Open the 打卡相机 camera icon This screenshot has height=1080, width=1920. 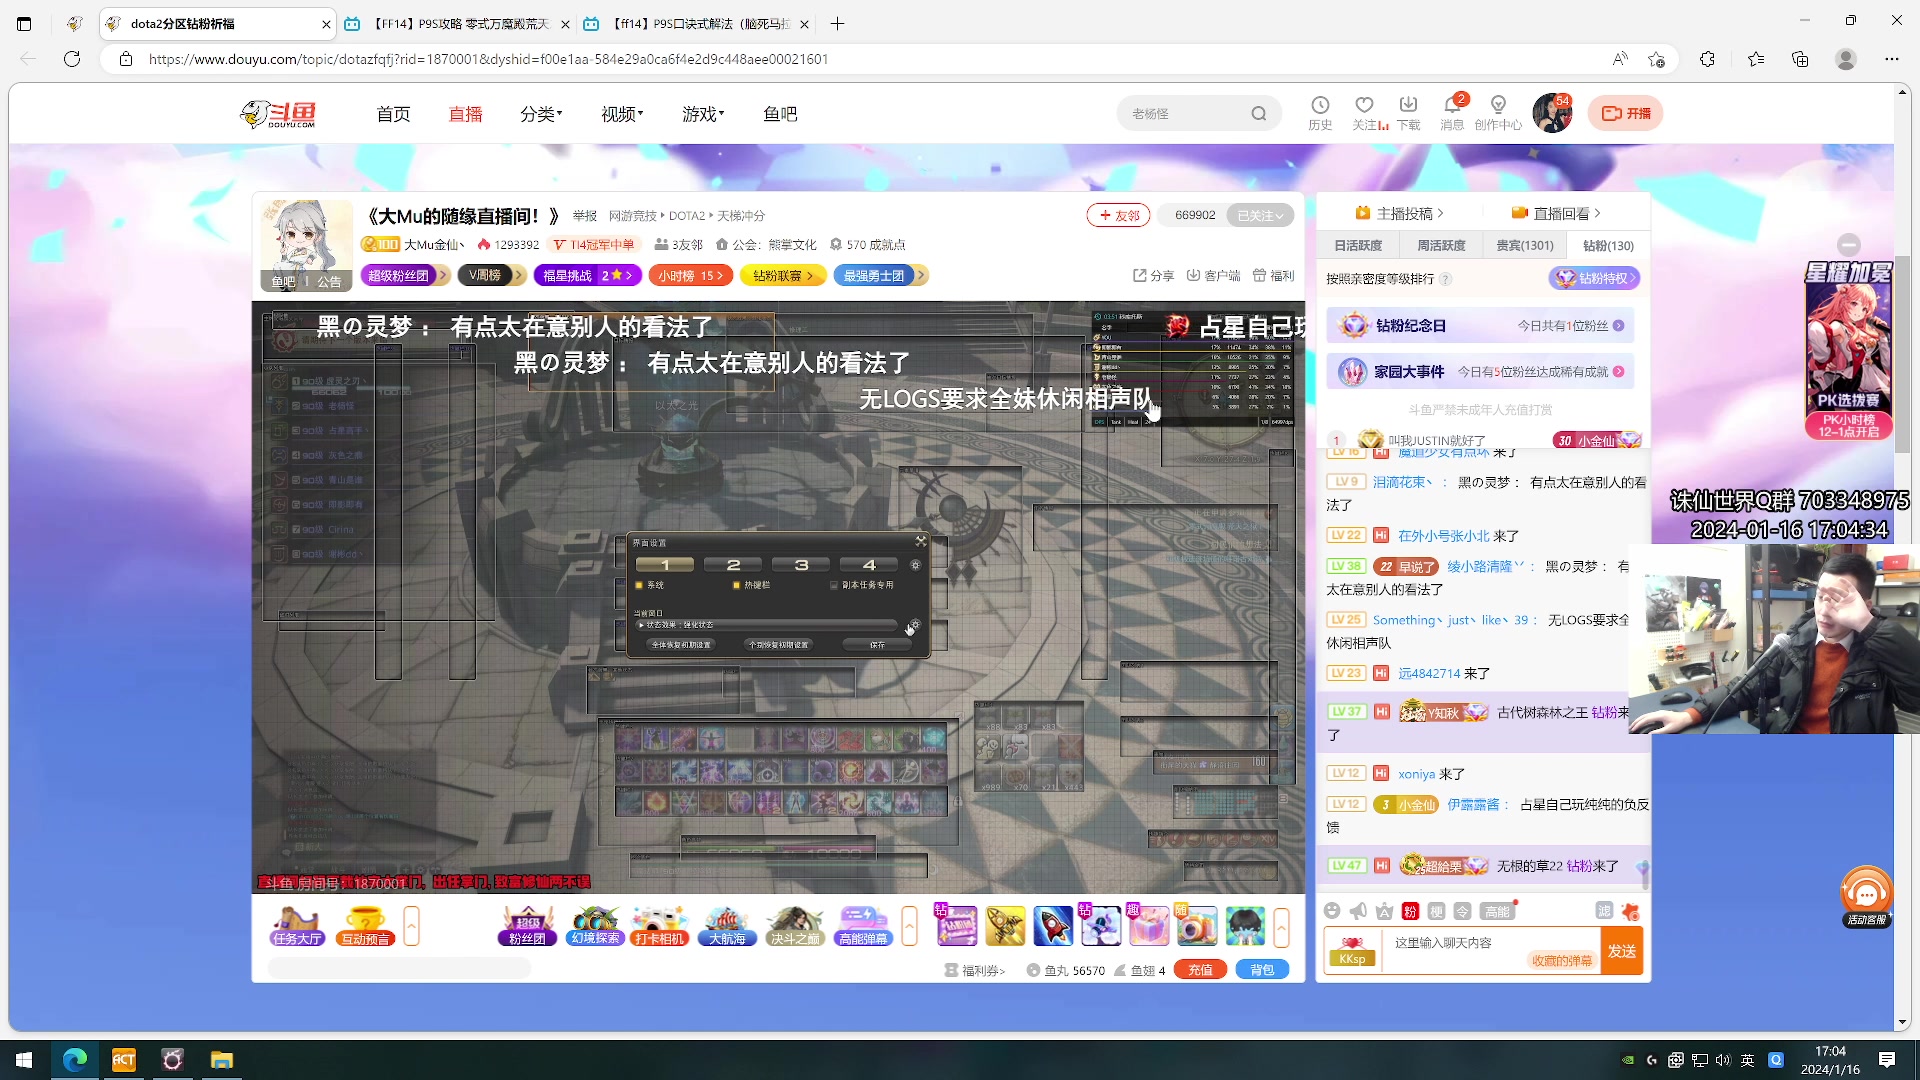[x=660, y=926]
